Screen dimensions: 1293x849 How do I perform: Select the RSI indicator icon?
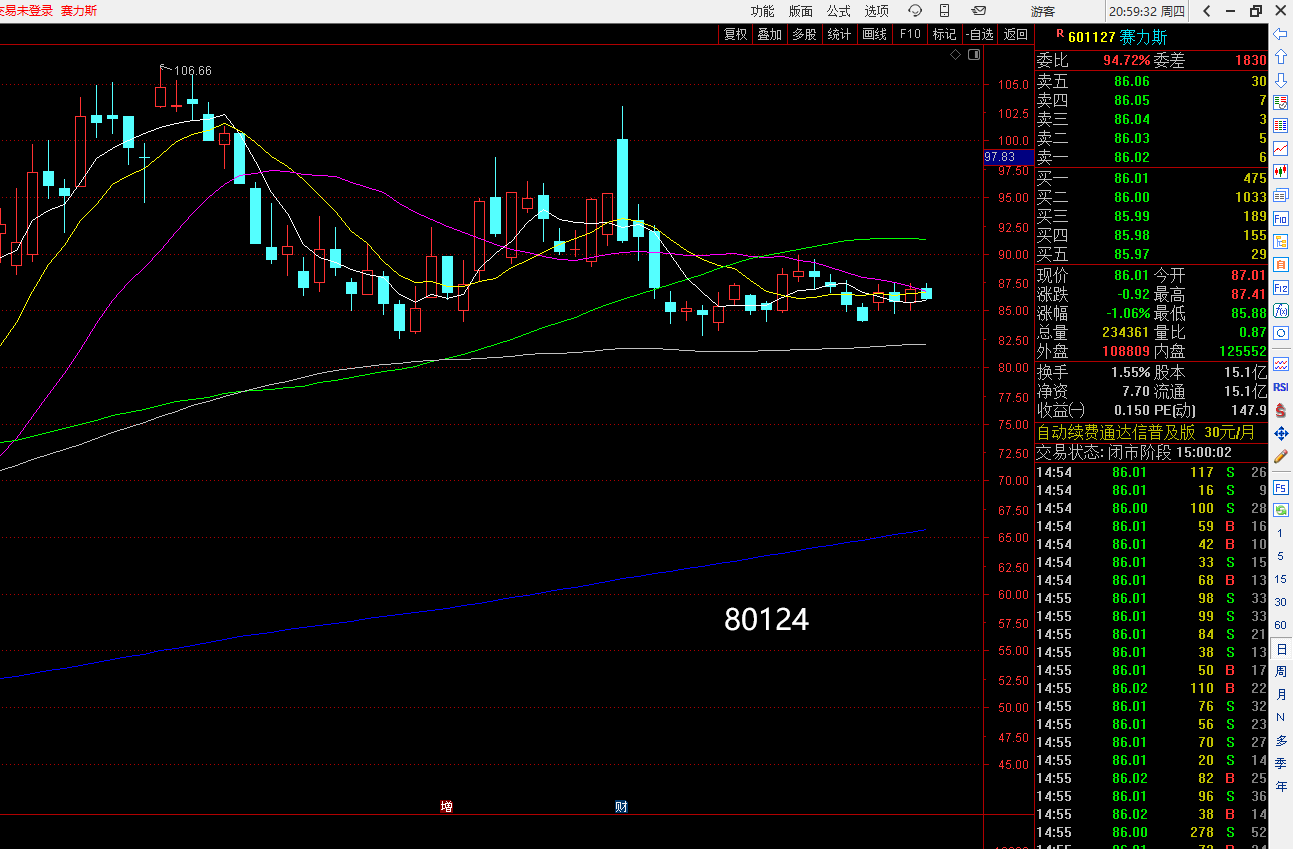coord(1280,387)
